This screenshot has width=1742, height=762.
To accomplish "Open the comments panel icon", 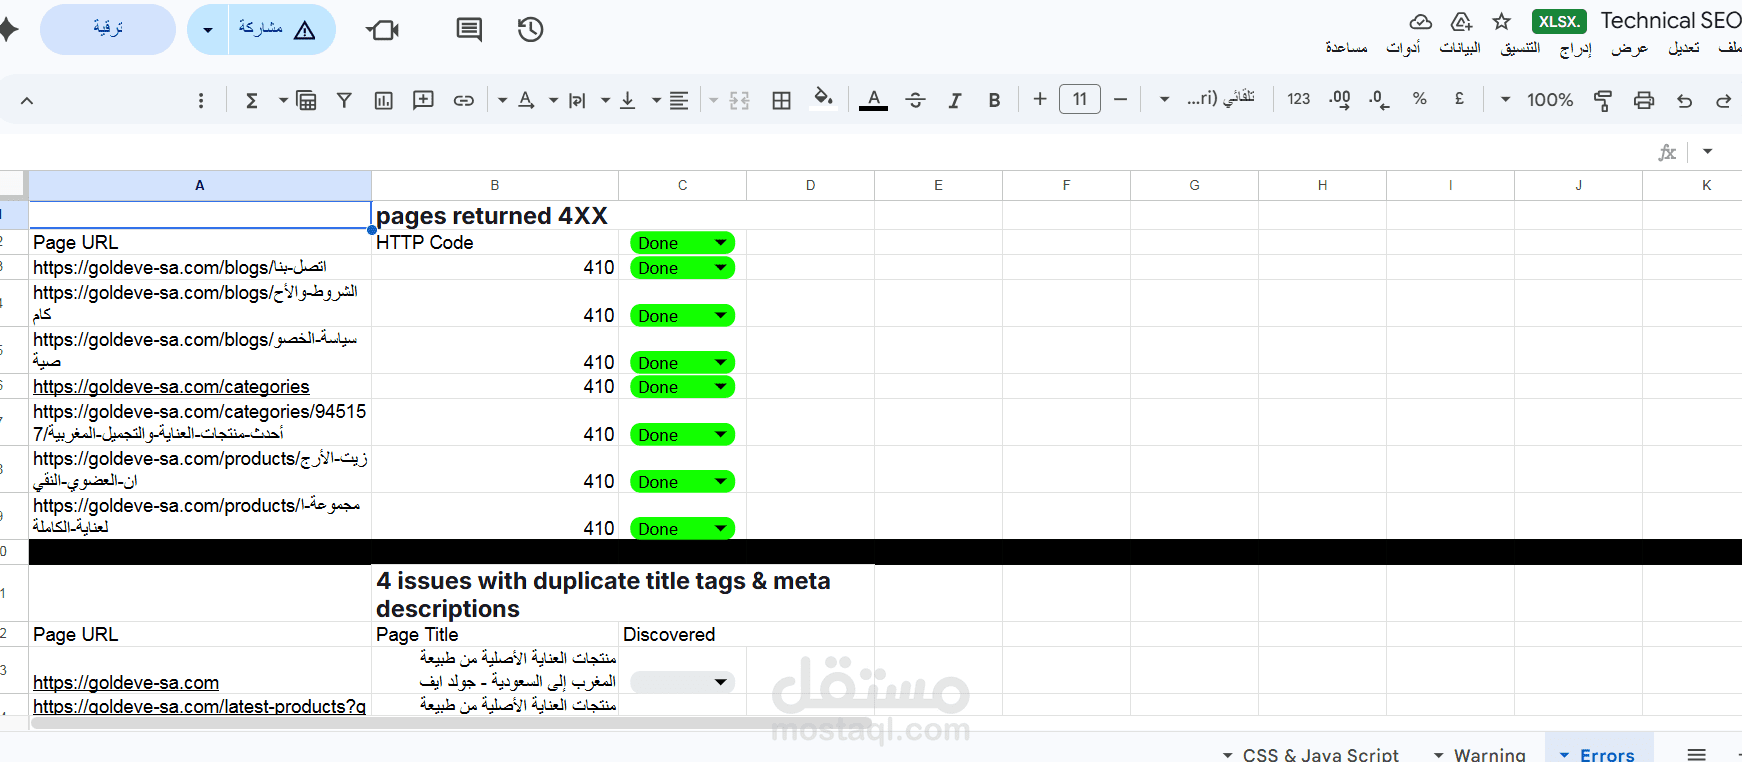I will [469, 30].
